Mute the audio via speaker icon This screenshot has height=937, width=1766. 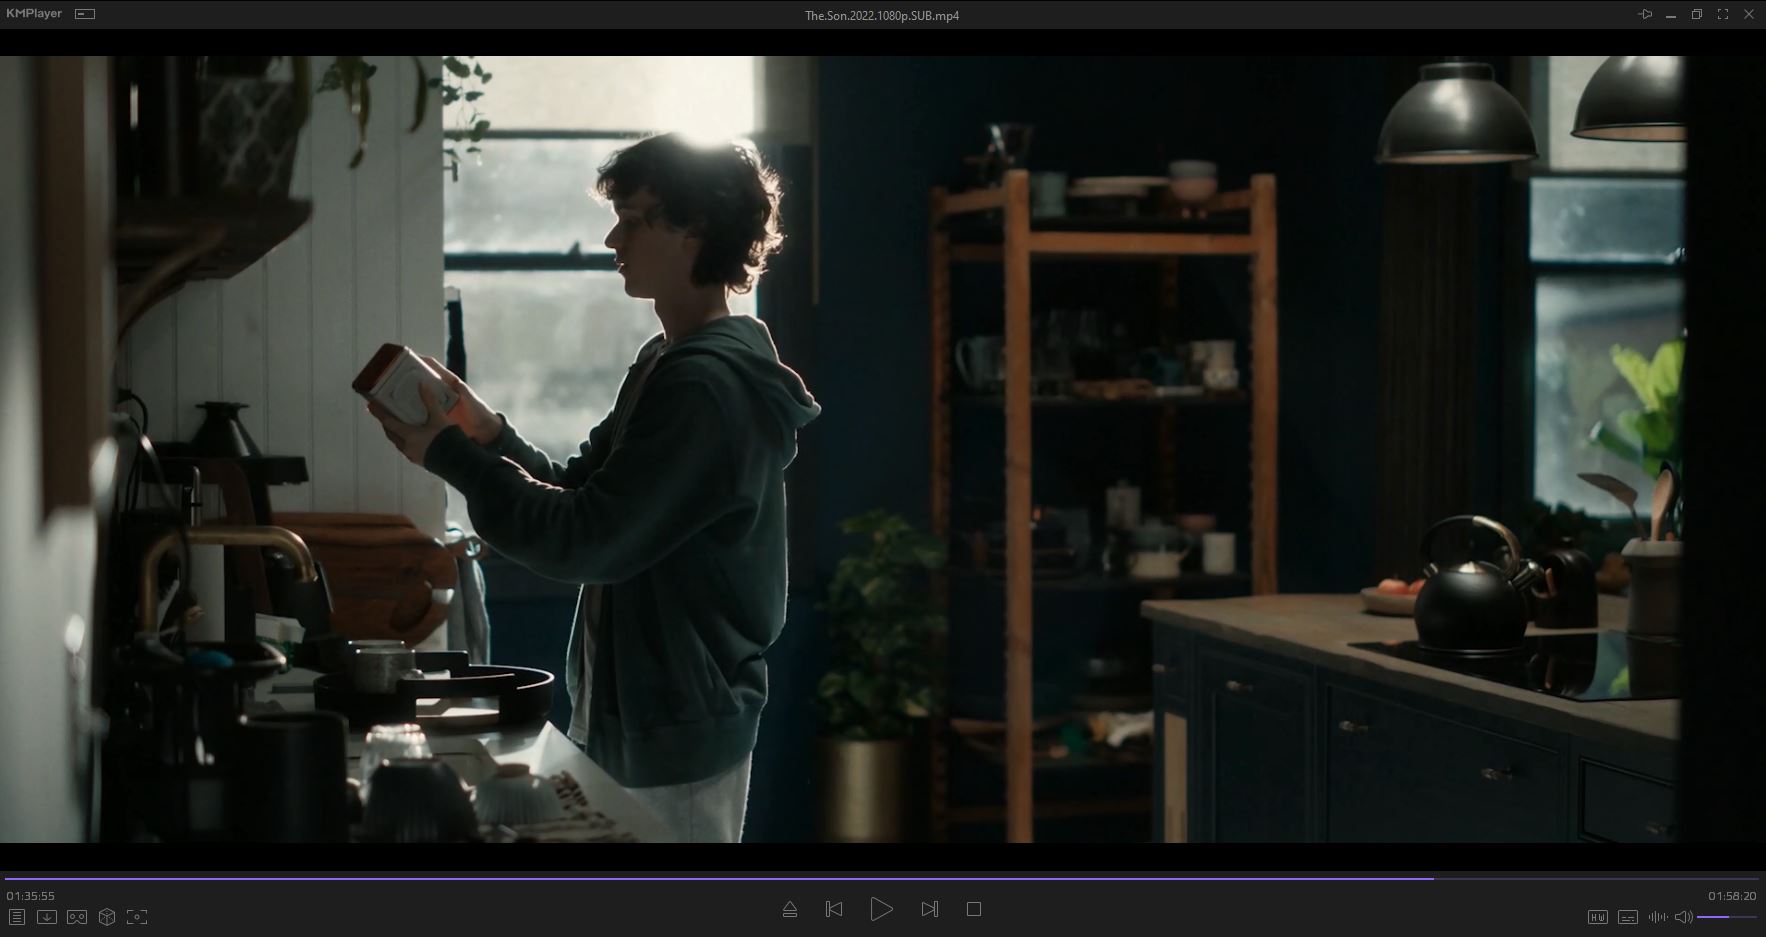tap(1683, 917)
